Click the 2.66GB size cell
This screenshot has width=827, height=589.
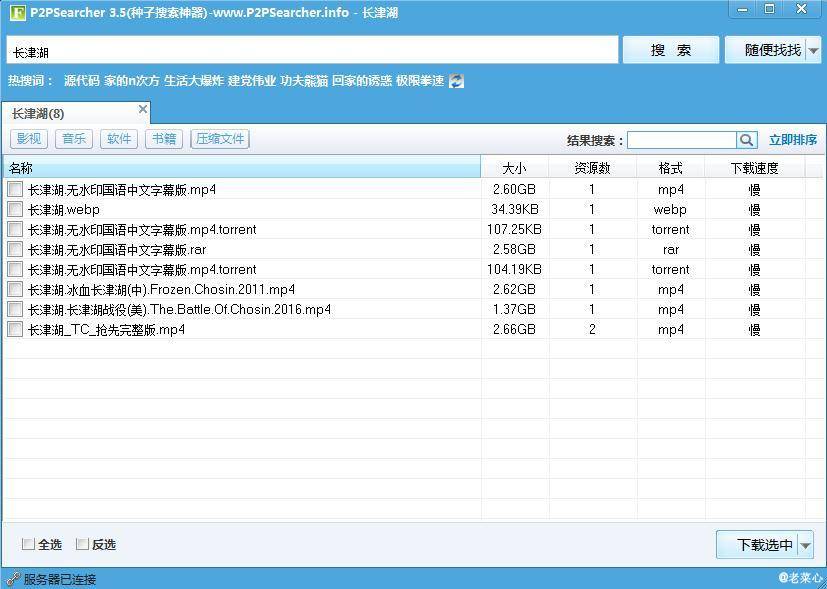pos(514,330)
